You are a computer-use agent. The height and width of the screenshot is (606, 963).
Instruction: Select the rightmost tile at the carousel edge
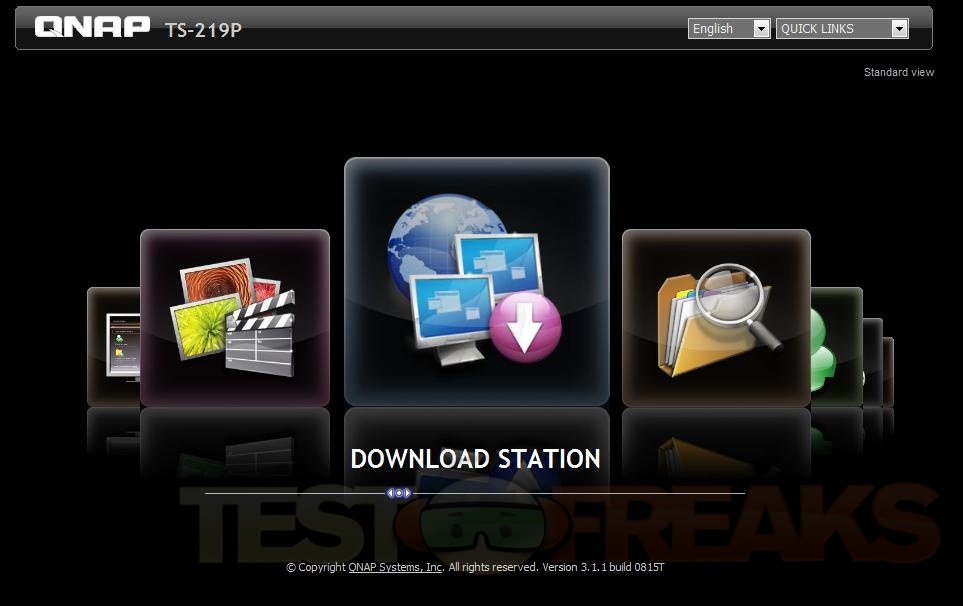pos(888,371)
